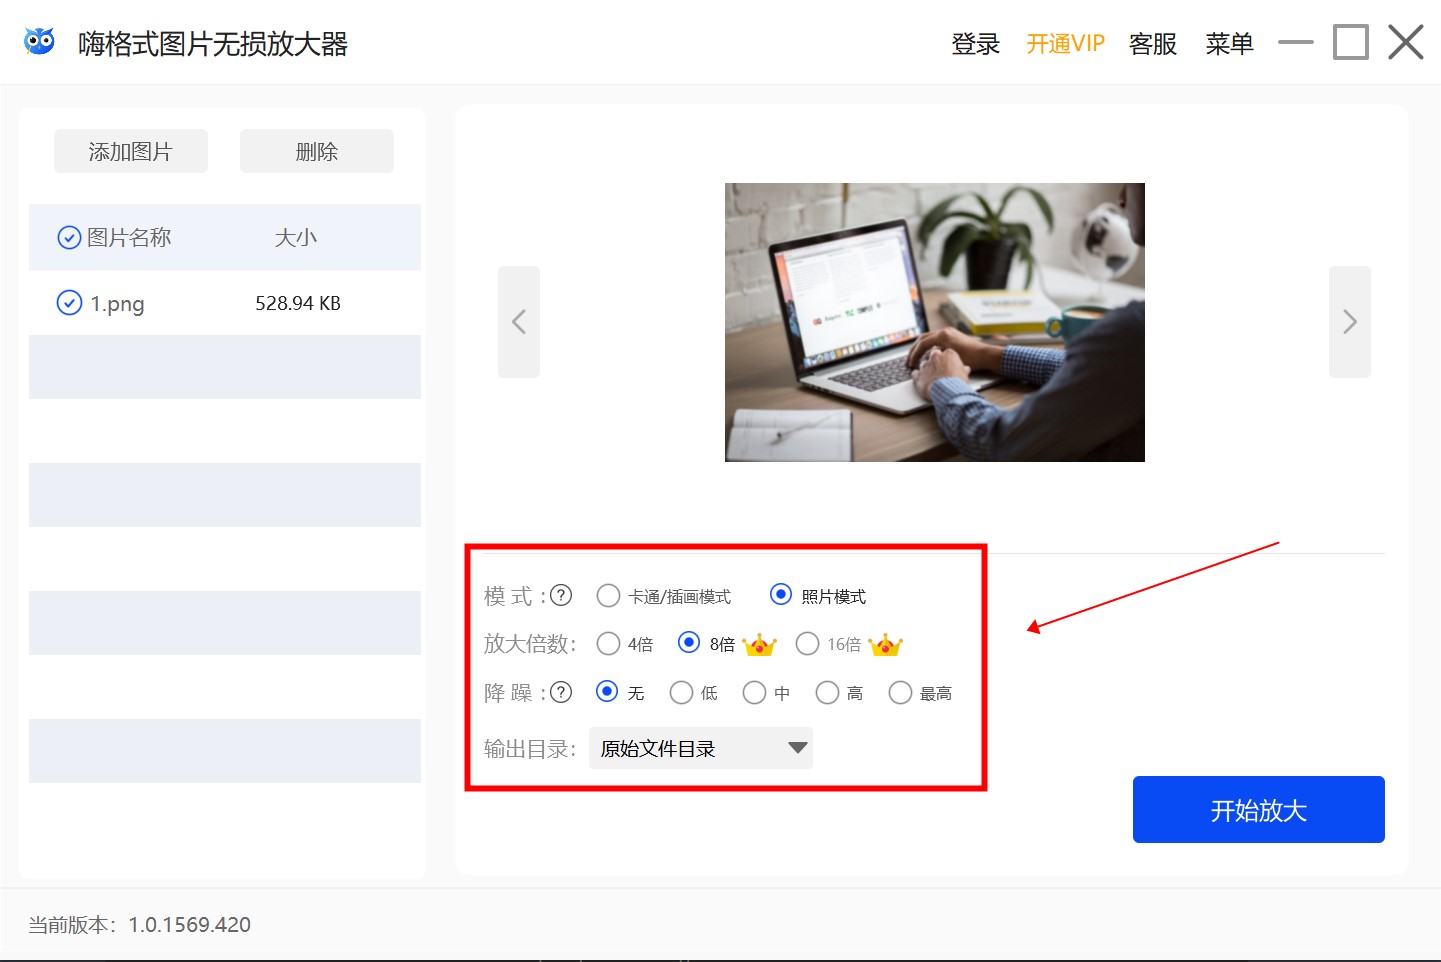Show the previous image with left arrow
The height and width of the screenshot is (962, 1441).
click(519, 322)
